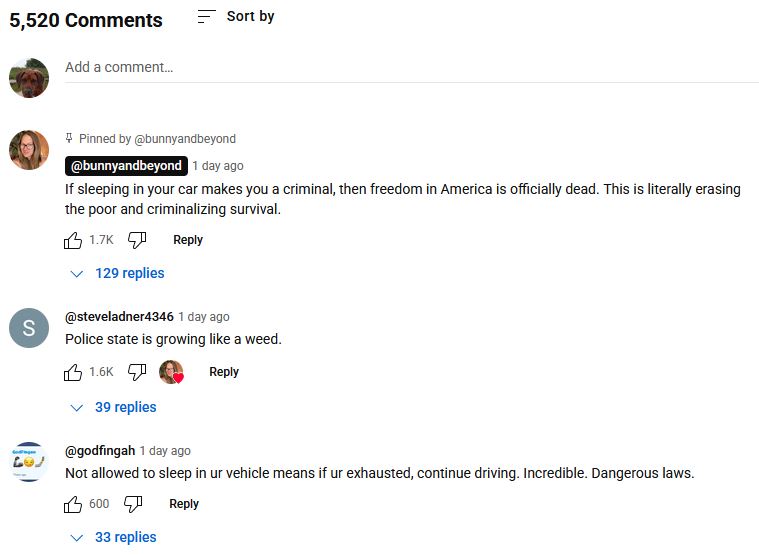Expand the 129 replies thread
Screen dimensions: 759x555
point(117,273)
